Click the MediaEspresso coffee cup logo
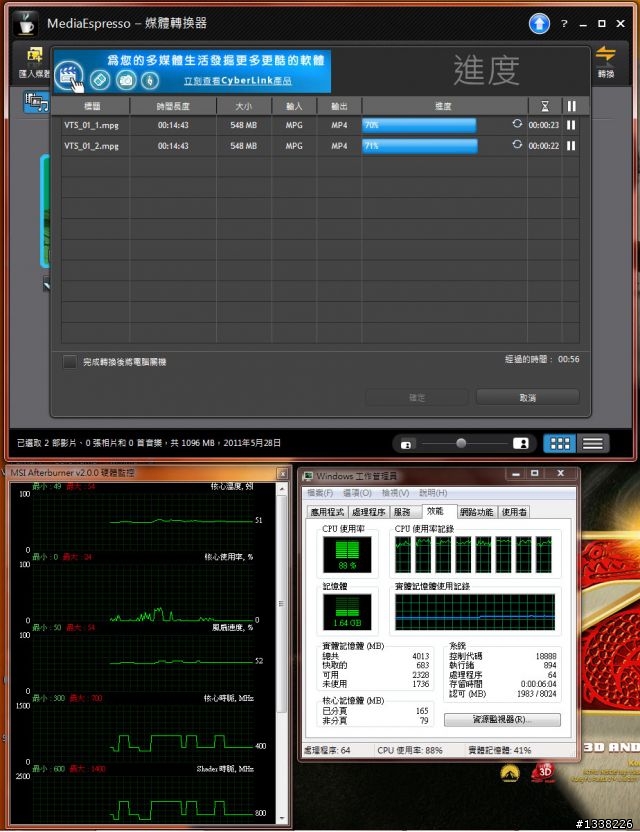This screenshot has height=832, width=640. pyautogui.click(x=25, y=23)
